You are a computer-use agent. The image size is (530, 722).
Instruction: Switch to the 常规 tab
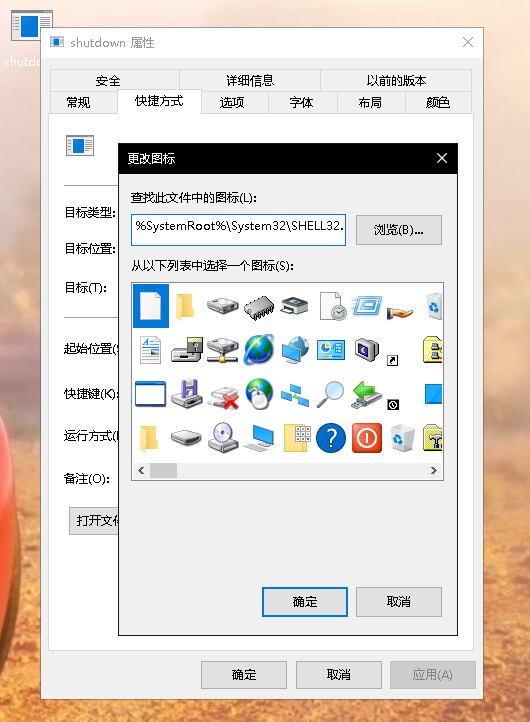83,102
